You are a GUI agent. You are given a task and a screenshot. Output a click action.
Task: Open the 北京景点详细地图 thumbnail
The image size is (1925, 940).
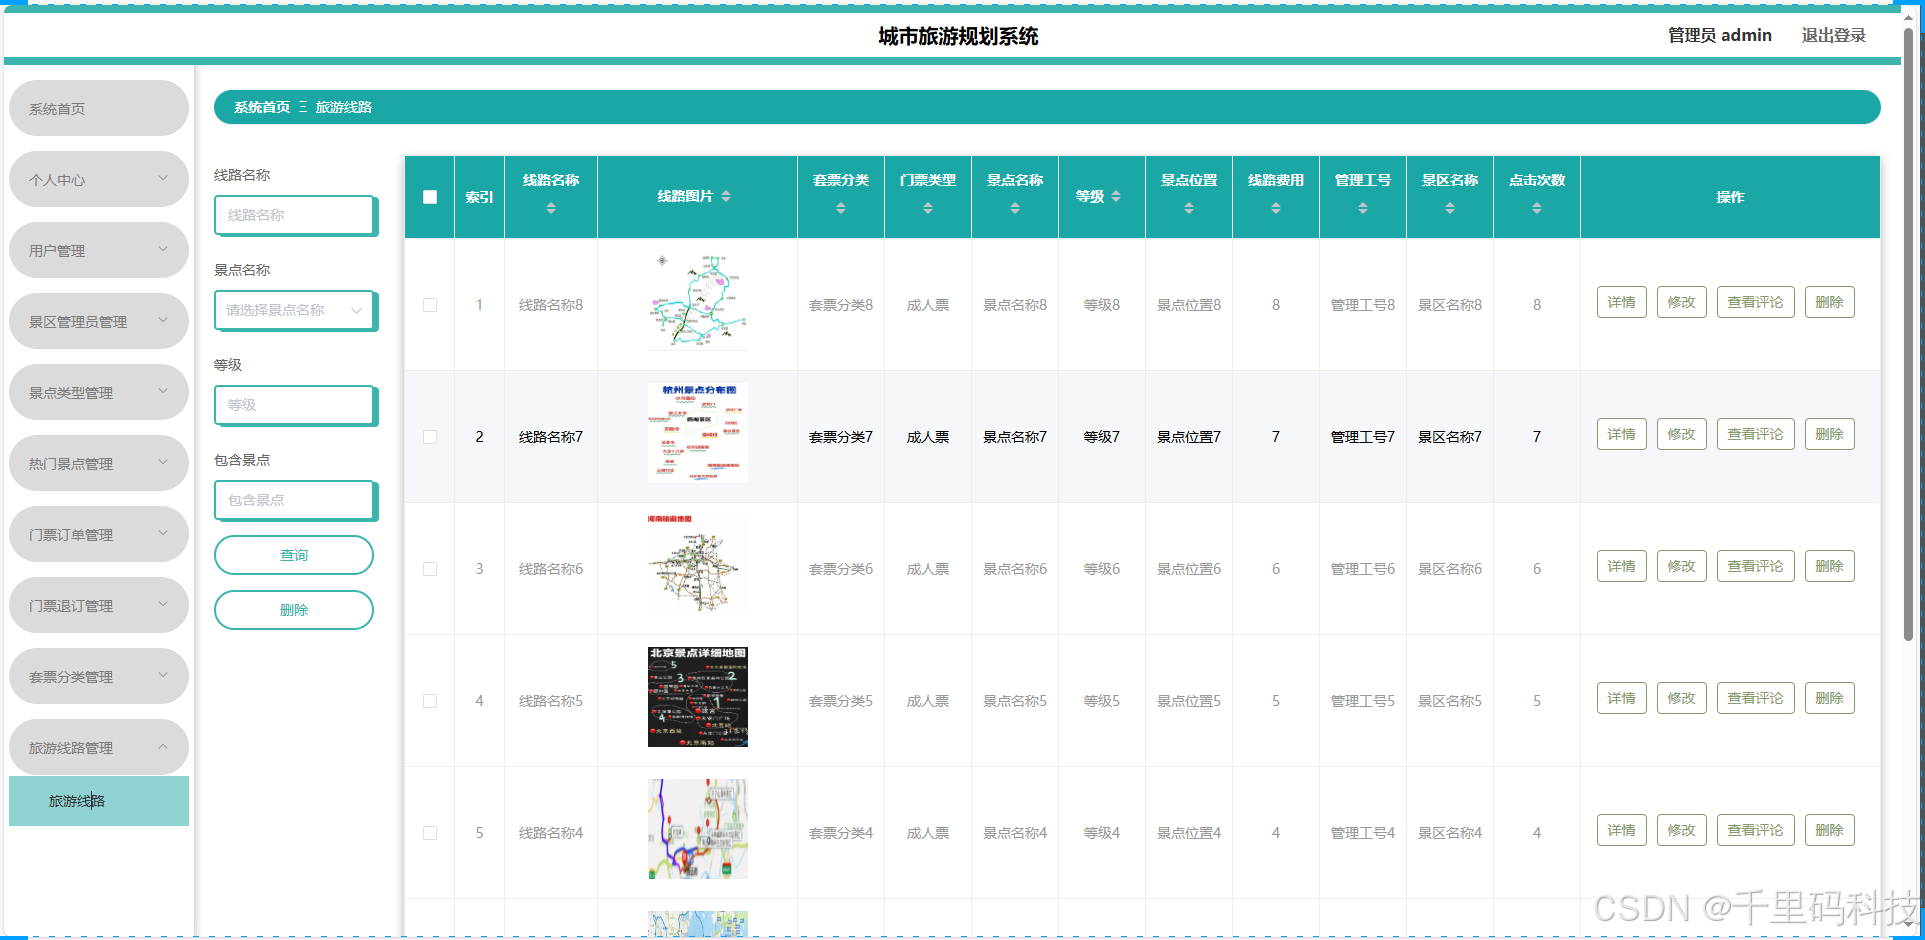[x=698, y=697]
